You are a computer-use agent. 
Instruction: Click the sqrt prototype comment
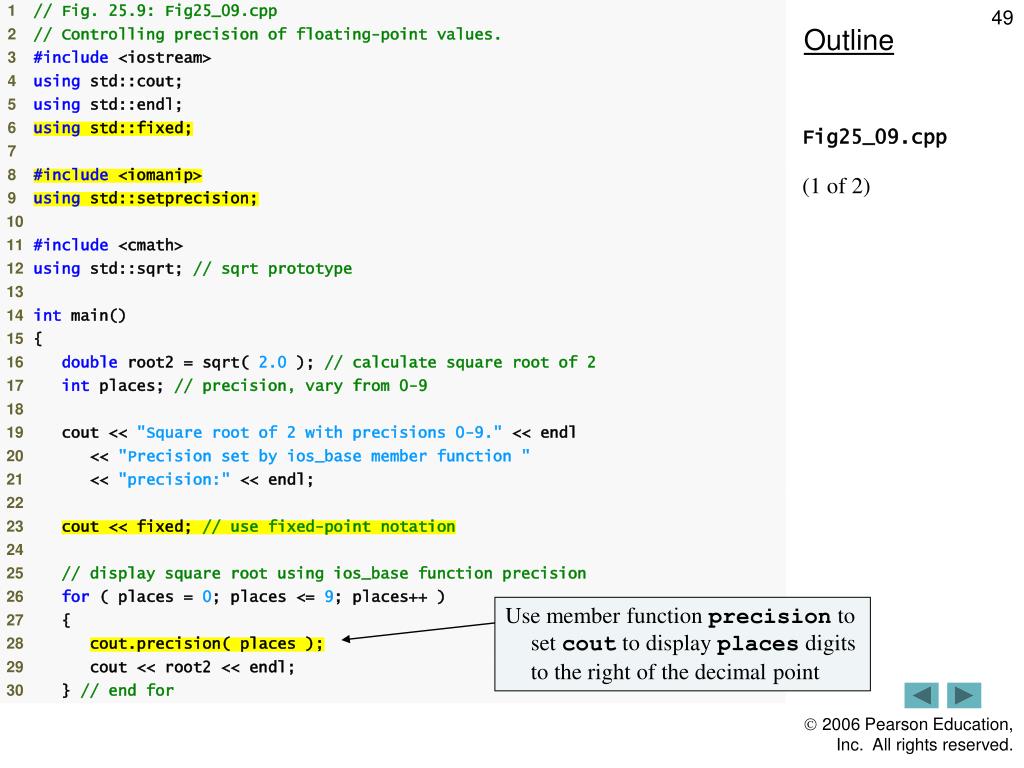coord(272,268)
